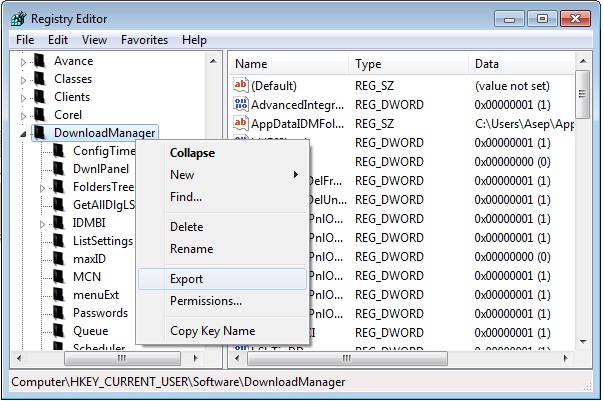The image size is (604, 401).
Task: Click the MCN subkey folder icon
Action: point(58,277)
